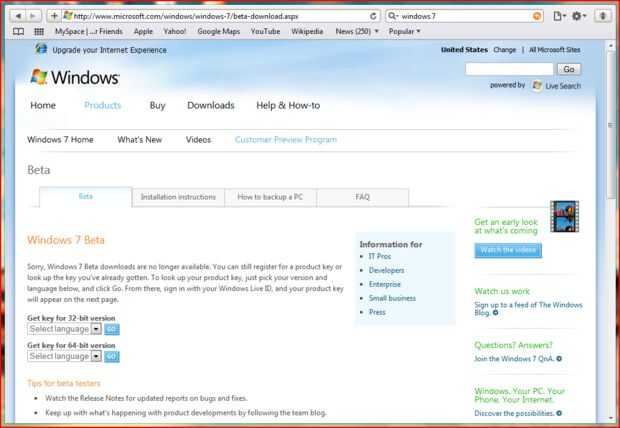
Task: Open What's New subnav link
Action: tap(140, 140)
